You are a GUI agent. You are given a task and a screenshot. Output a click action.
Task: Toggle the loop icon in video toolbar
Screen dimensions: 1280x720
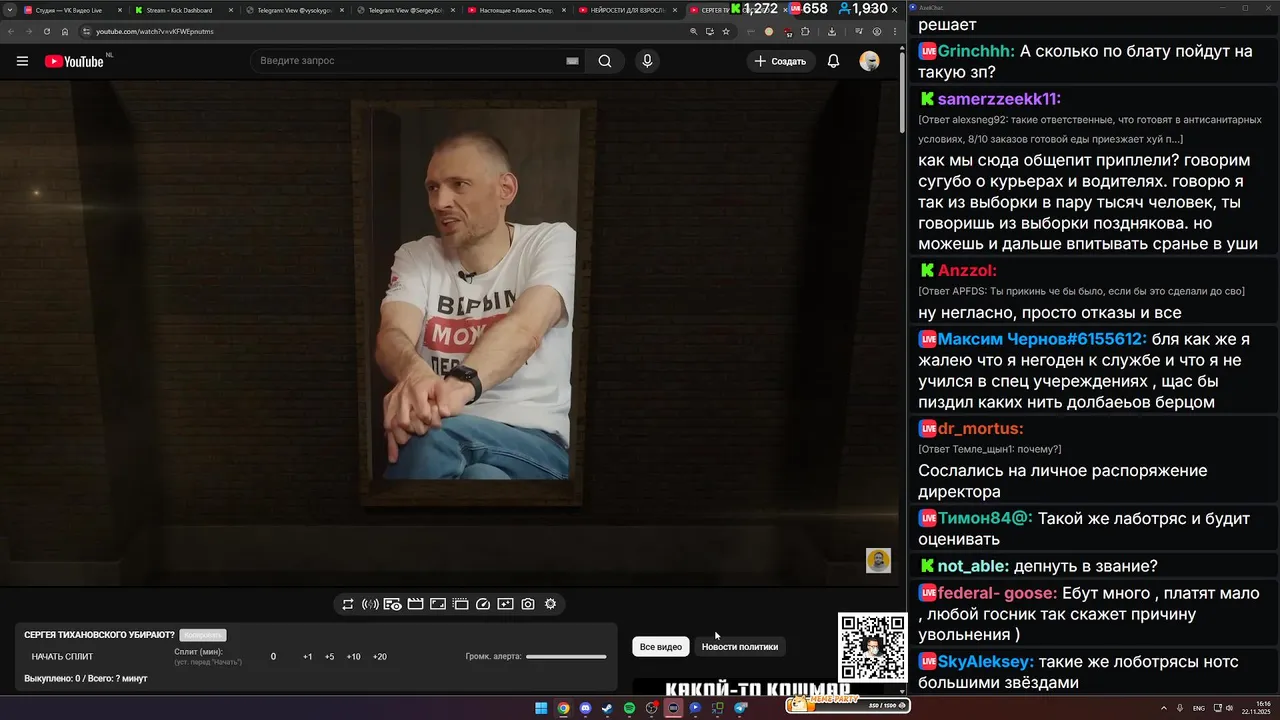347,604
